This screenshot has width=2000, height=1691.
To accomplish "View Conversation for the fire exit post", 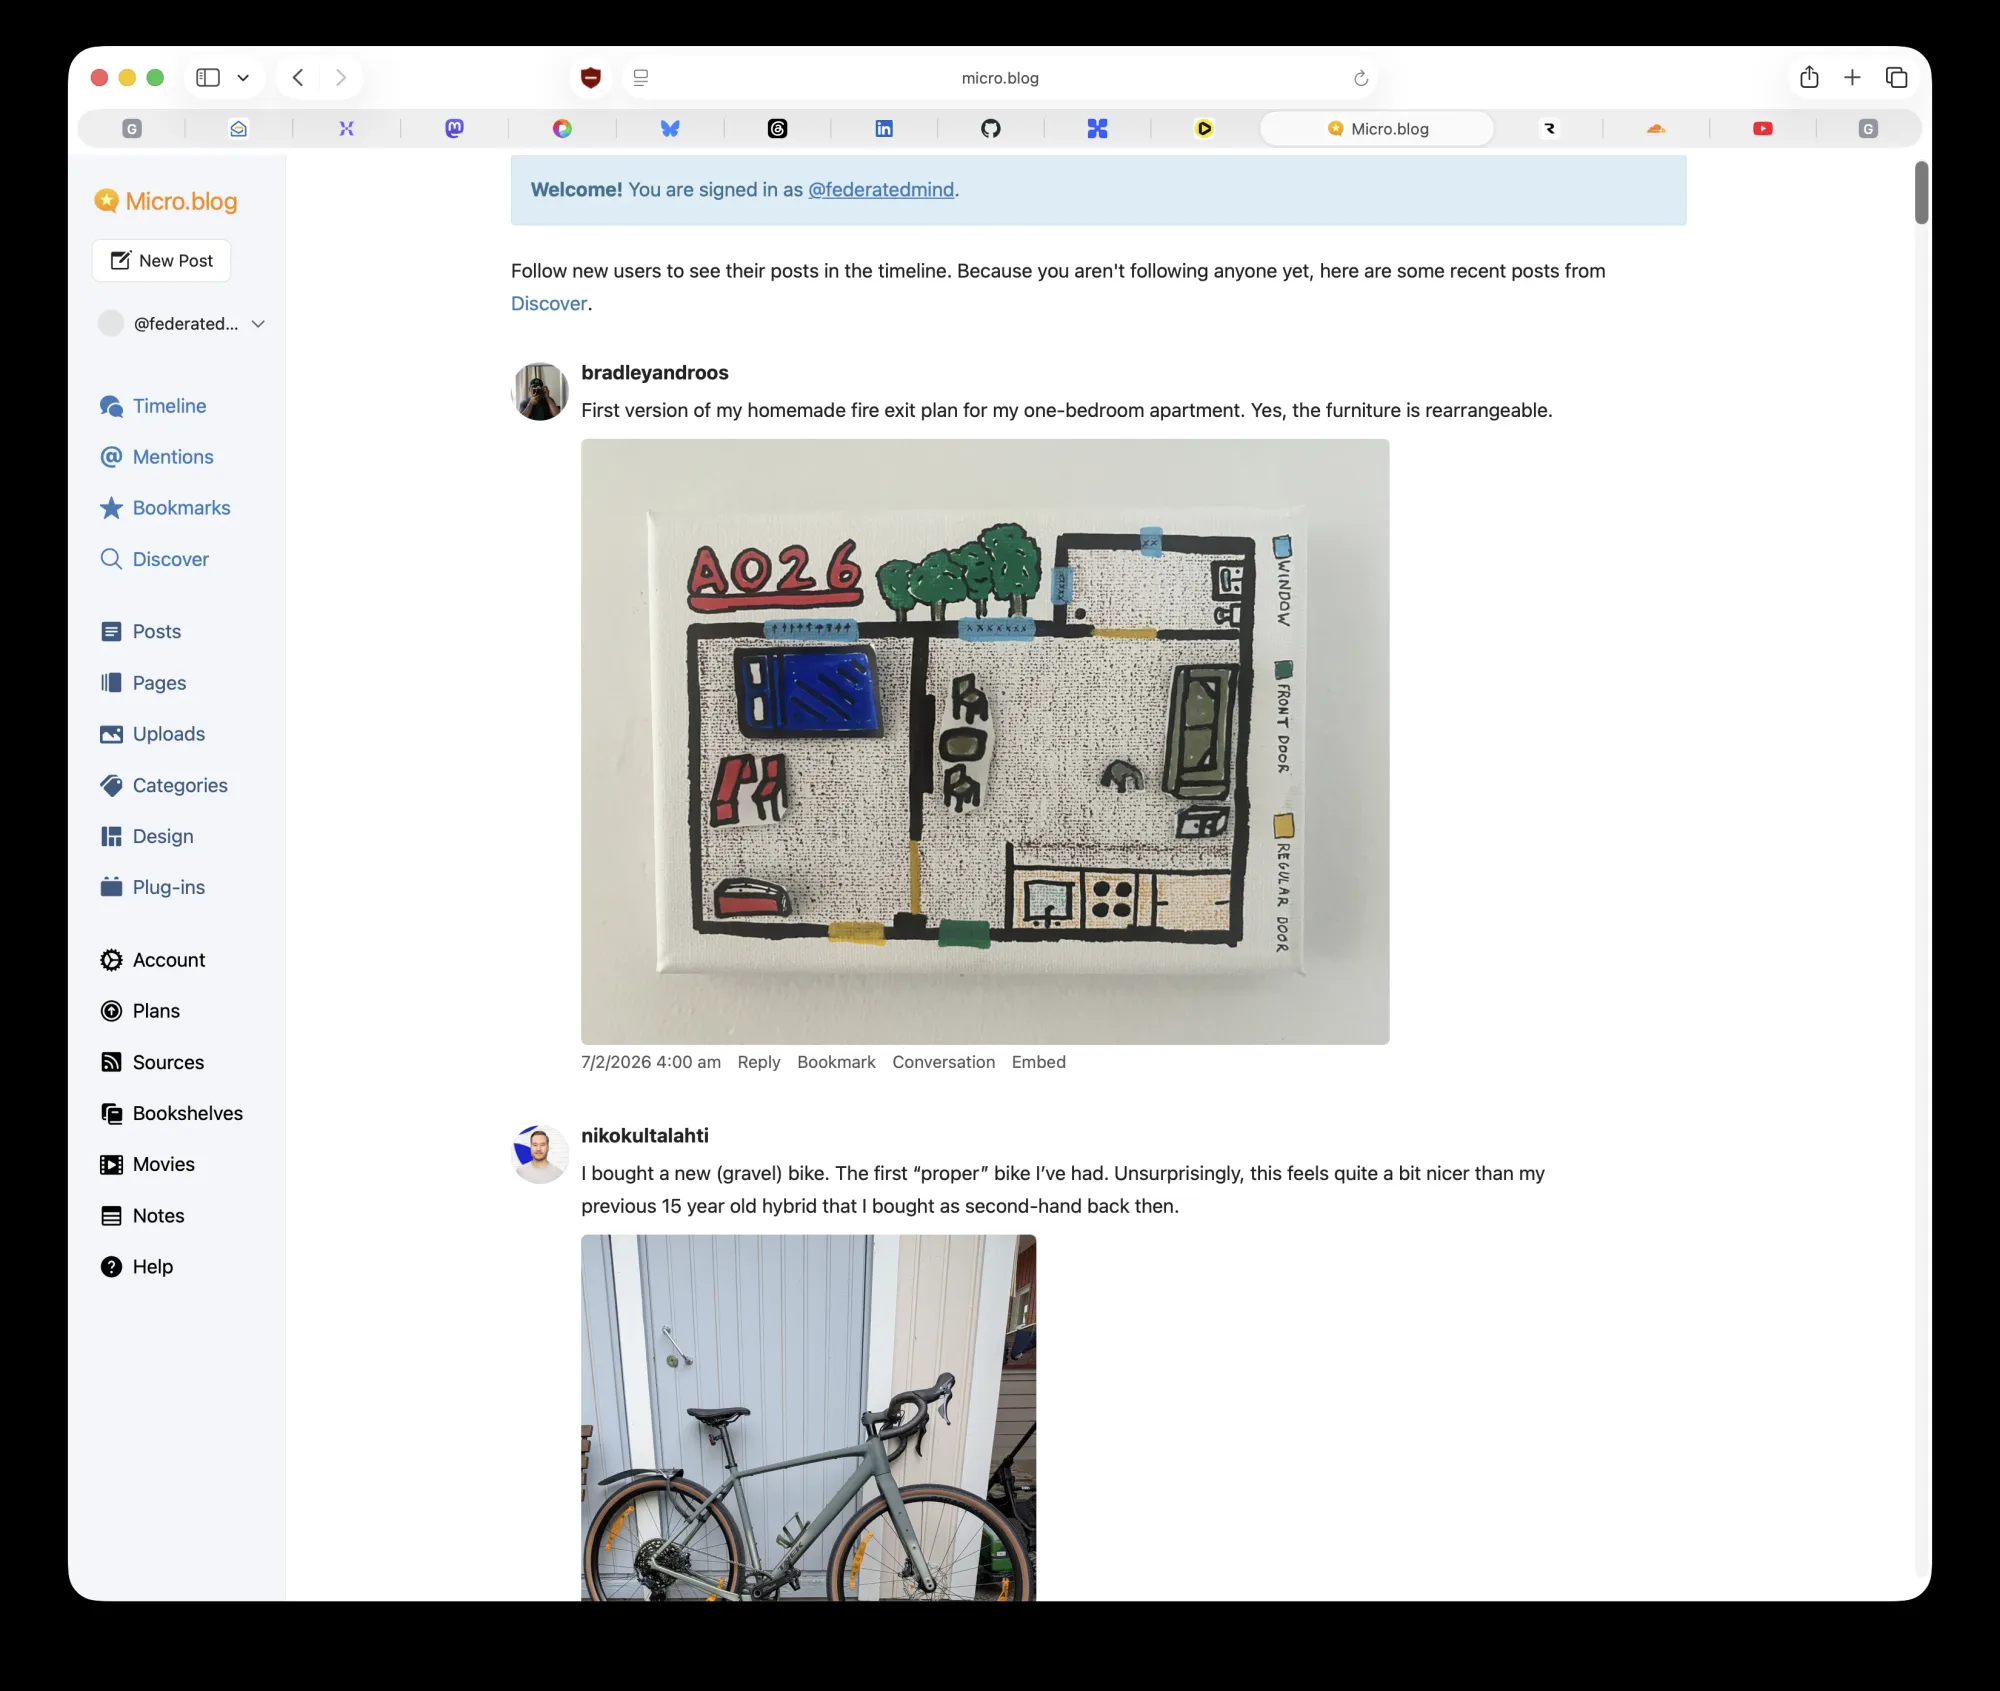I will point(944,1062).
